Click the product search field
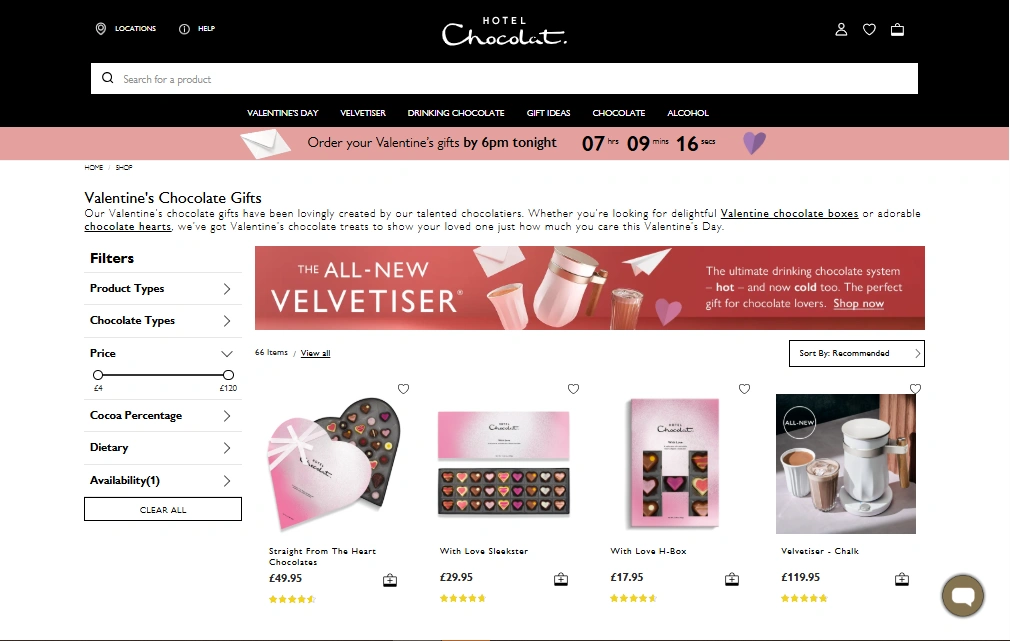The width and height of the screenshot is (1010, 641). [504, 79]
